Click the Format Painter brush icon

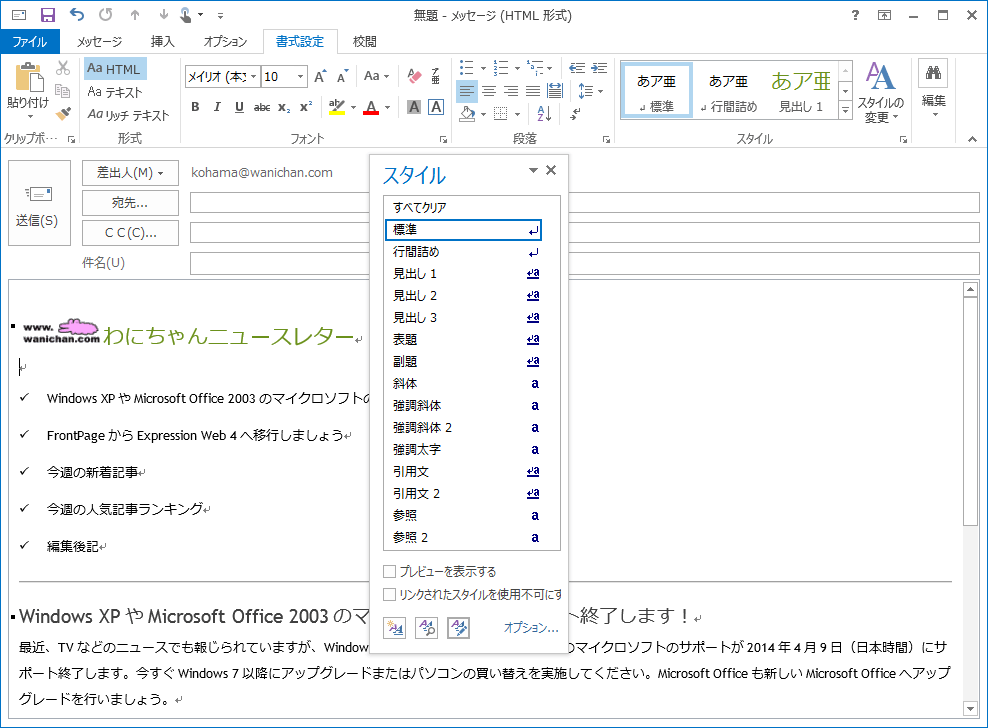[63, 114]
